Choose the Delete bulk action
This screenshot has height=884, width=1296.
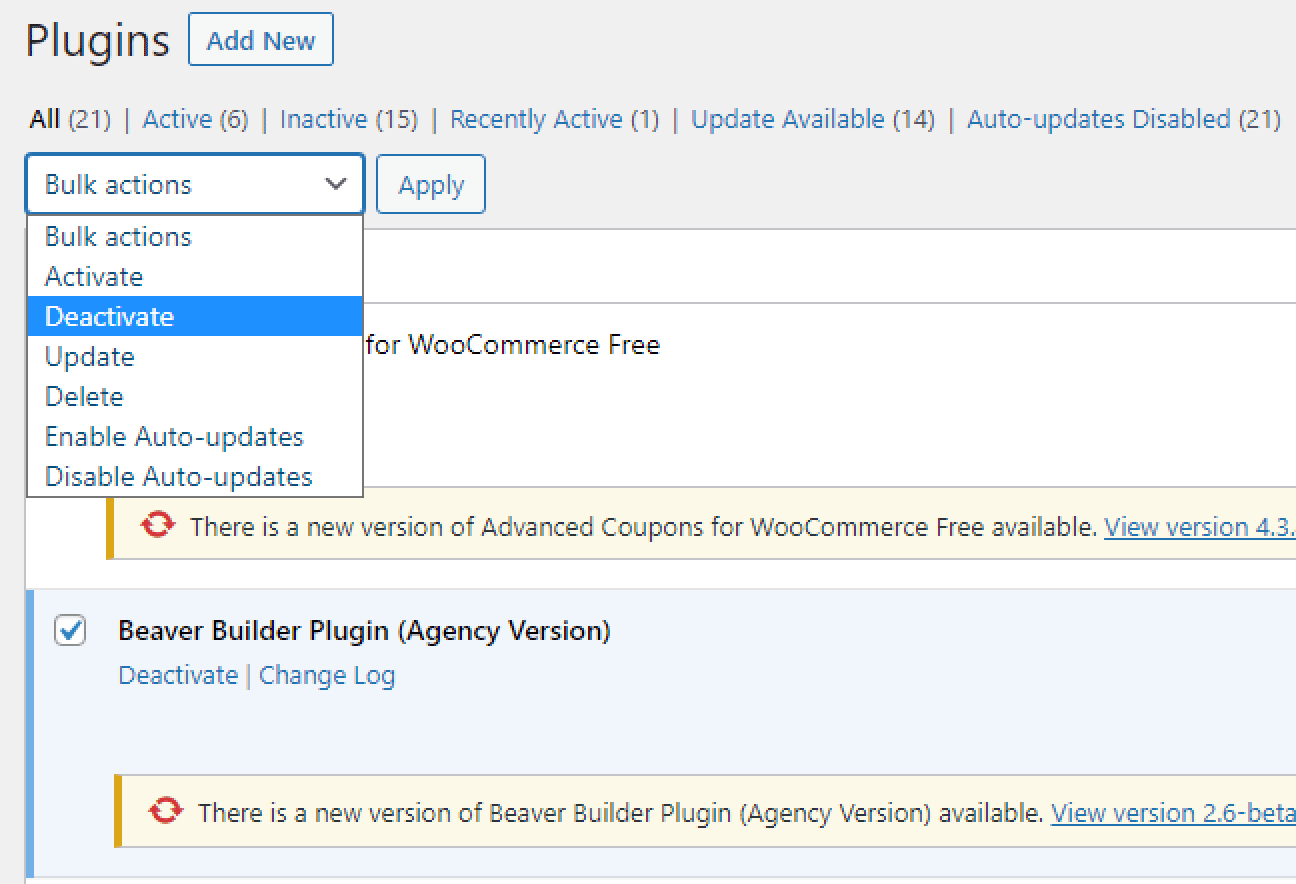click(x=84, y=396)
